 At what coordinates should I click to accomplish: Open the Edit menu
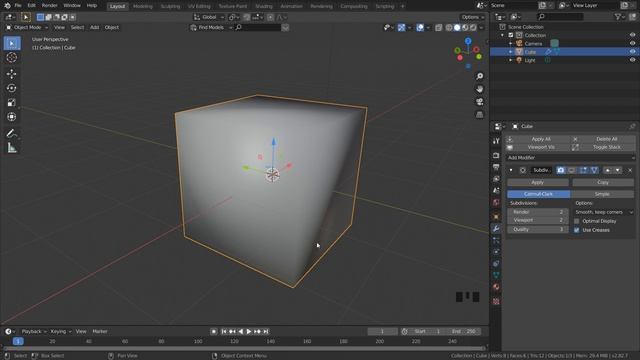(31, 6)
